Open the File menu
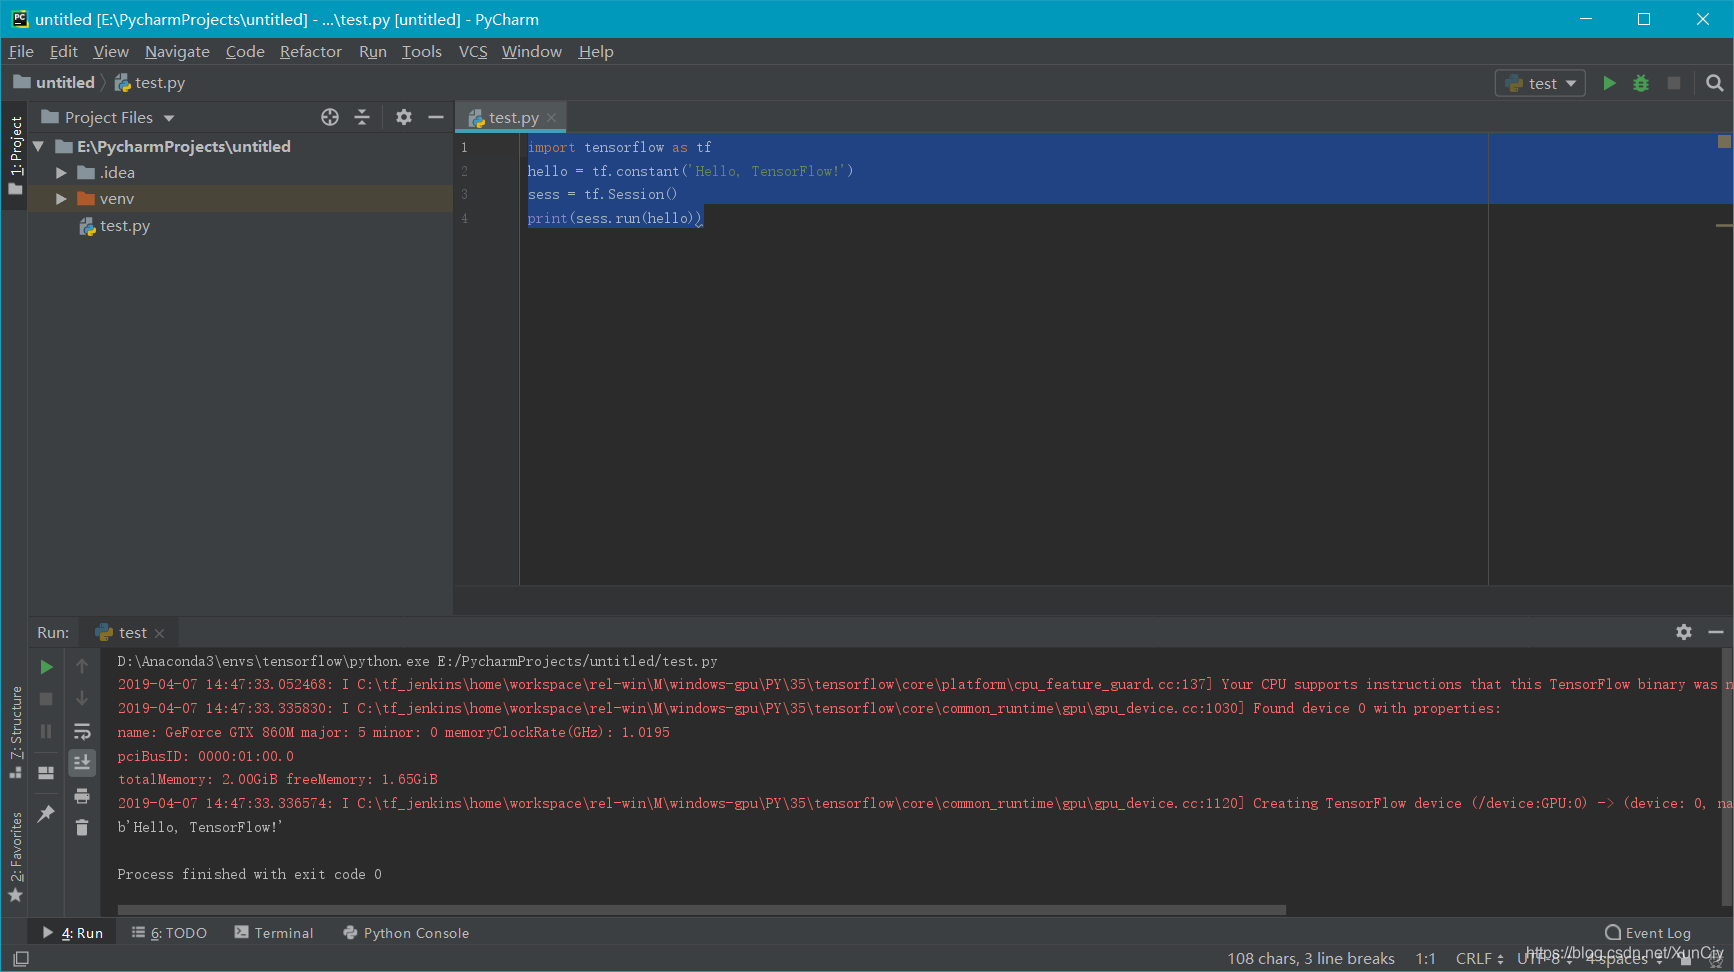The height and width of the screenshot is (972, 1734). [21, 51]
